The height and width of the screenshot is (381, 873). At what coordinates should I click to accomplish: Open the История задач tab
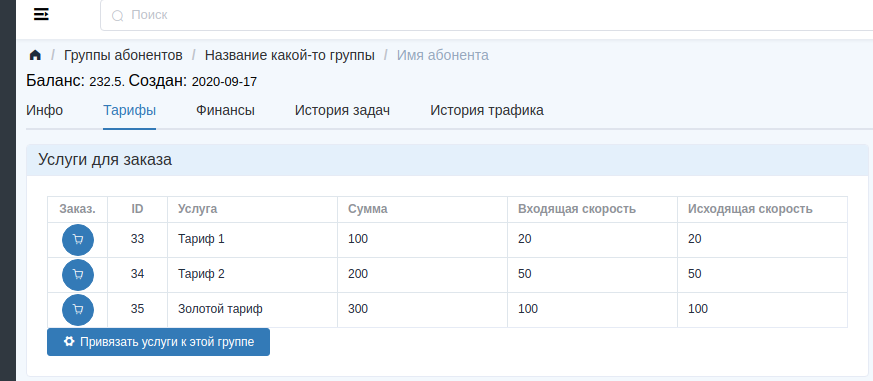point(342,110)
